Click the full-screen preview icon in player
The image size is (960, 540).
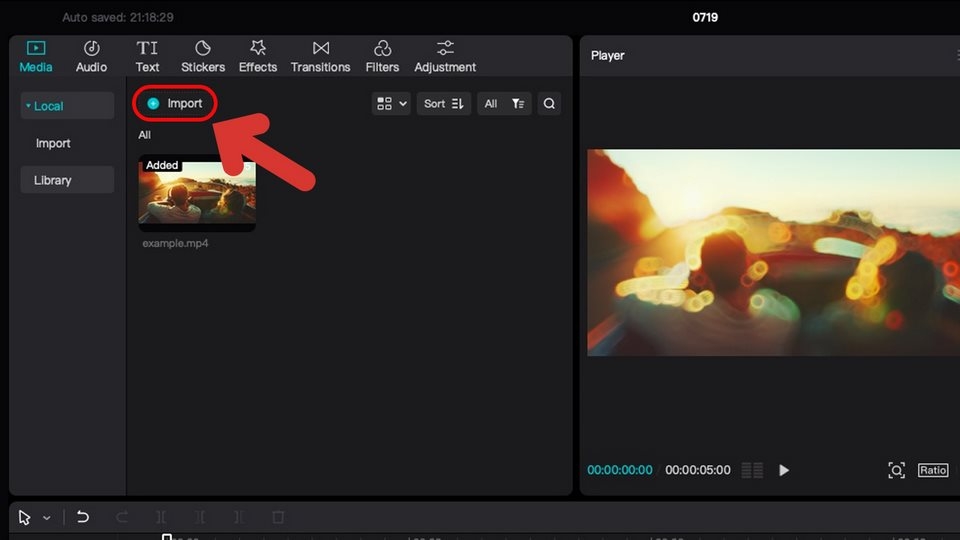pos(896,470)
